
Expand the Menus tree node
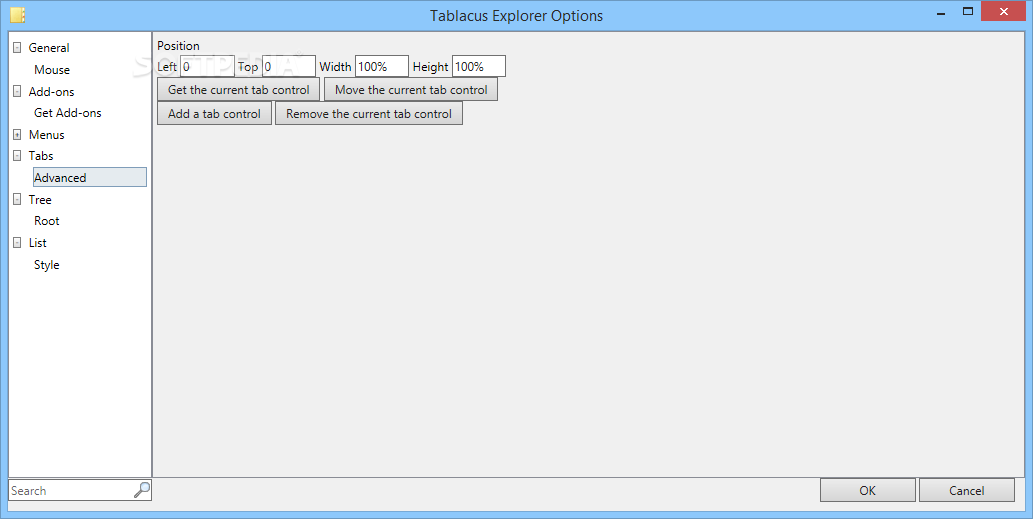click(x=17, y=135)
